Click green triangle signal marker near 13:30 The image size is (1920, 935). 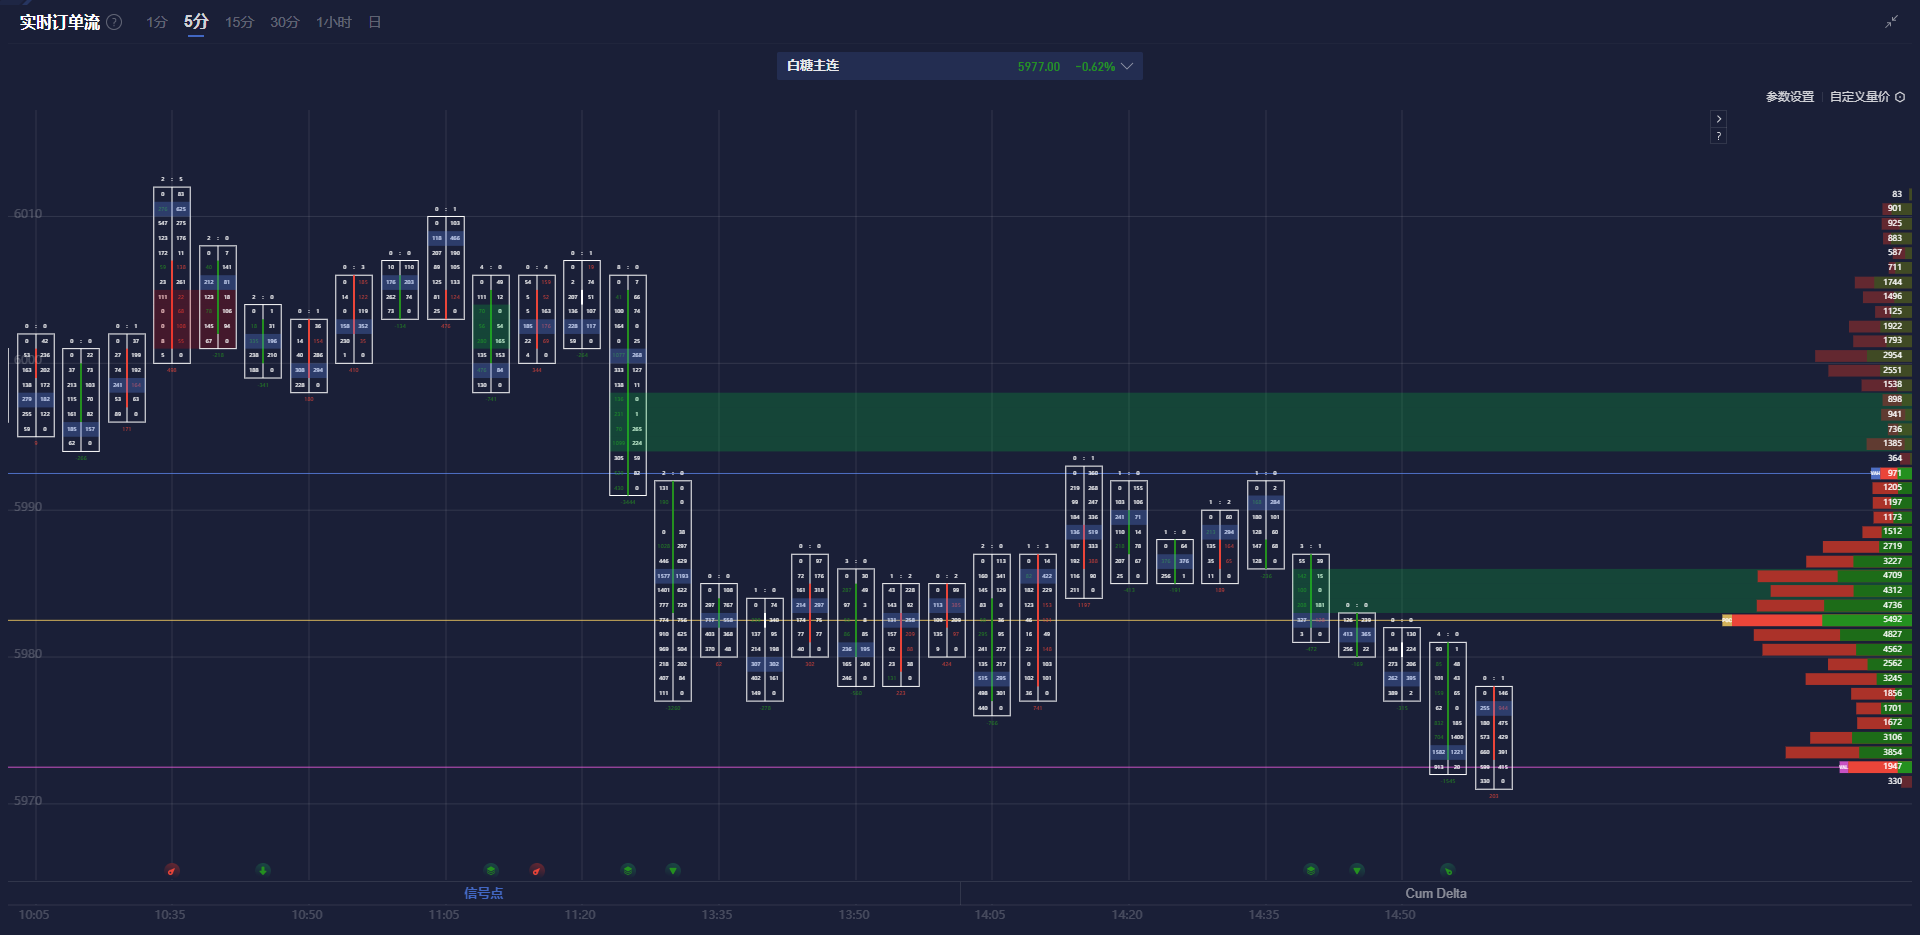673,870
